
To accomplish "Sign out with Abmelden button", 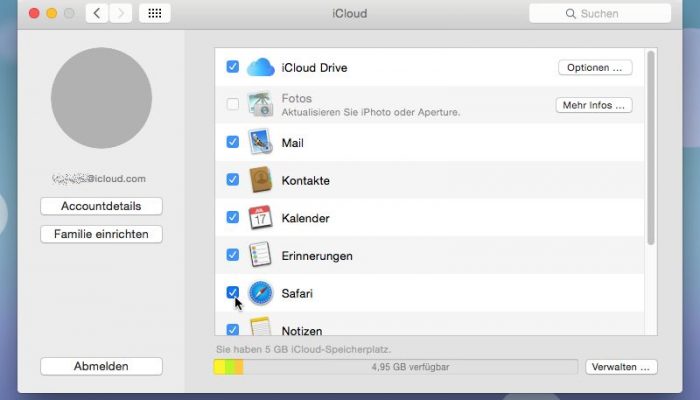I will coord(101,367).
